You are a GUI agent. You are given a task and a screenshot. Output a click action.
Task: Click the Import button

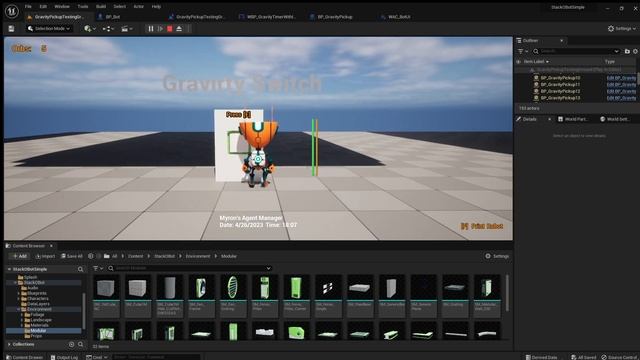pyautogui.click(x=45, y=256)
